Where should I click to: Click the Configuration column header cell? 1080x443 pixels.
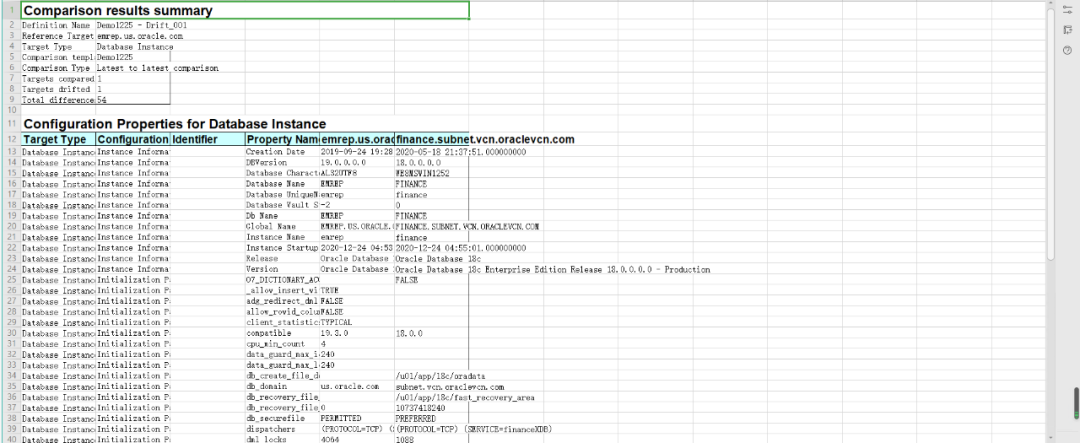click(133, 139)
